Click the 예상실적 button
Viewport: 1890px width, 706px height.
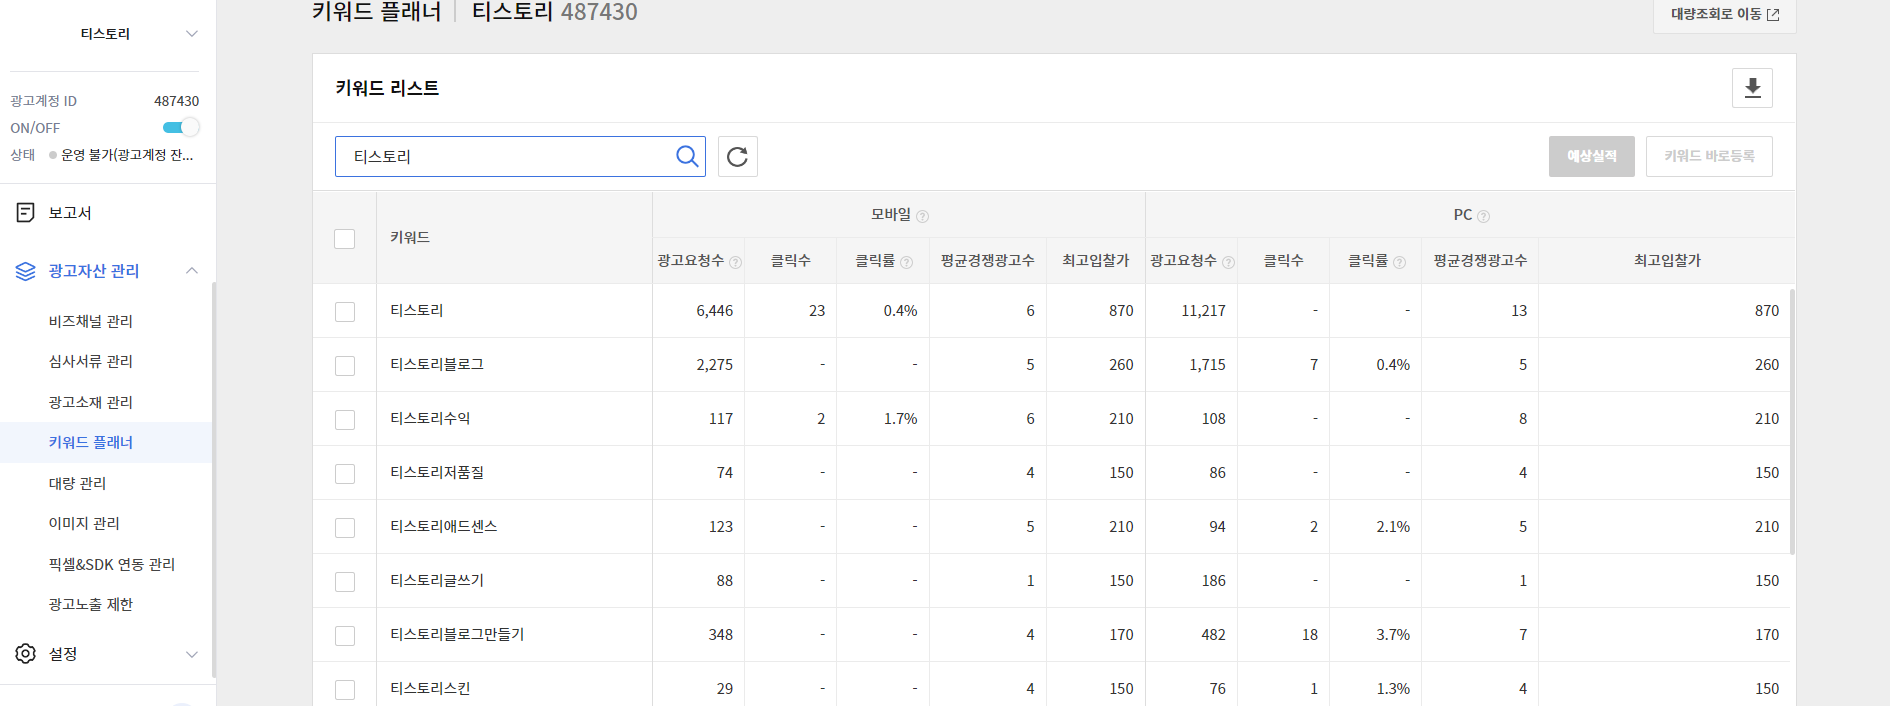click(x=1591, y=156)
